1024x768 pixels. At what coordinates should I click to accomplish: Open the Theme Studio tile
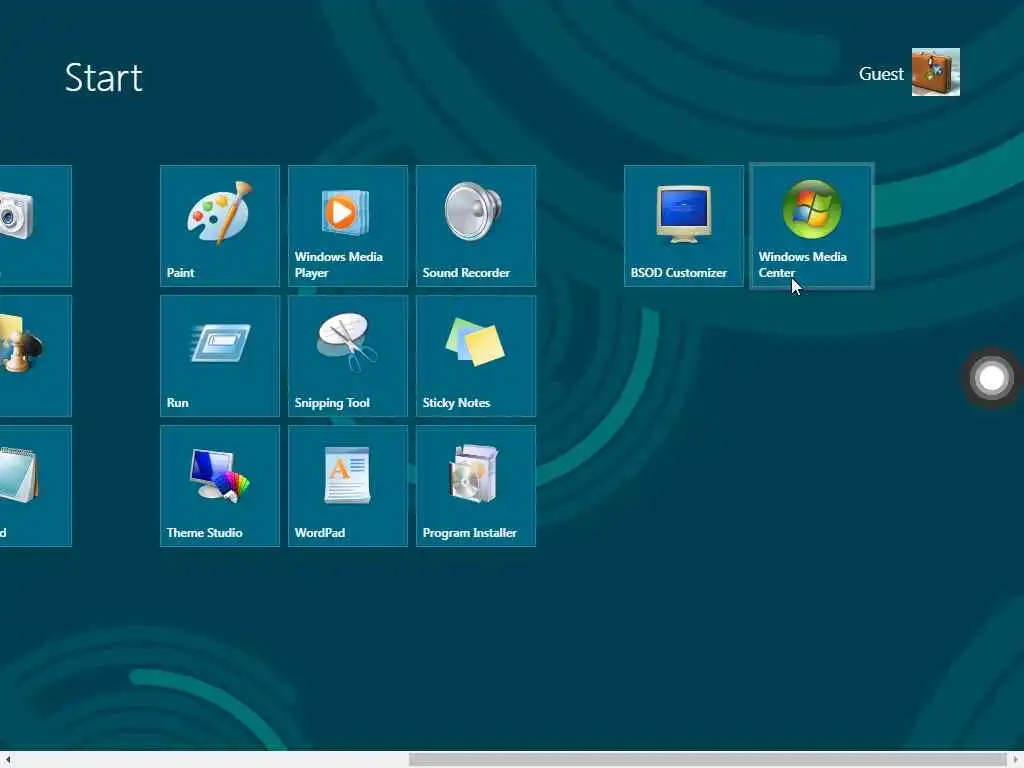point(219,486)
